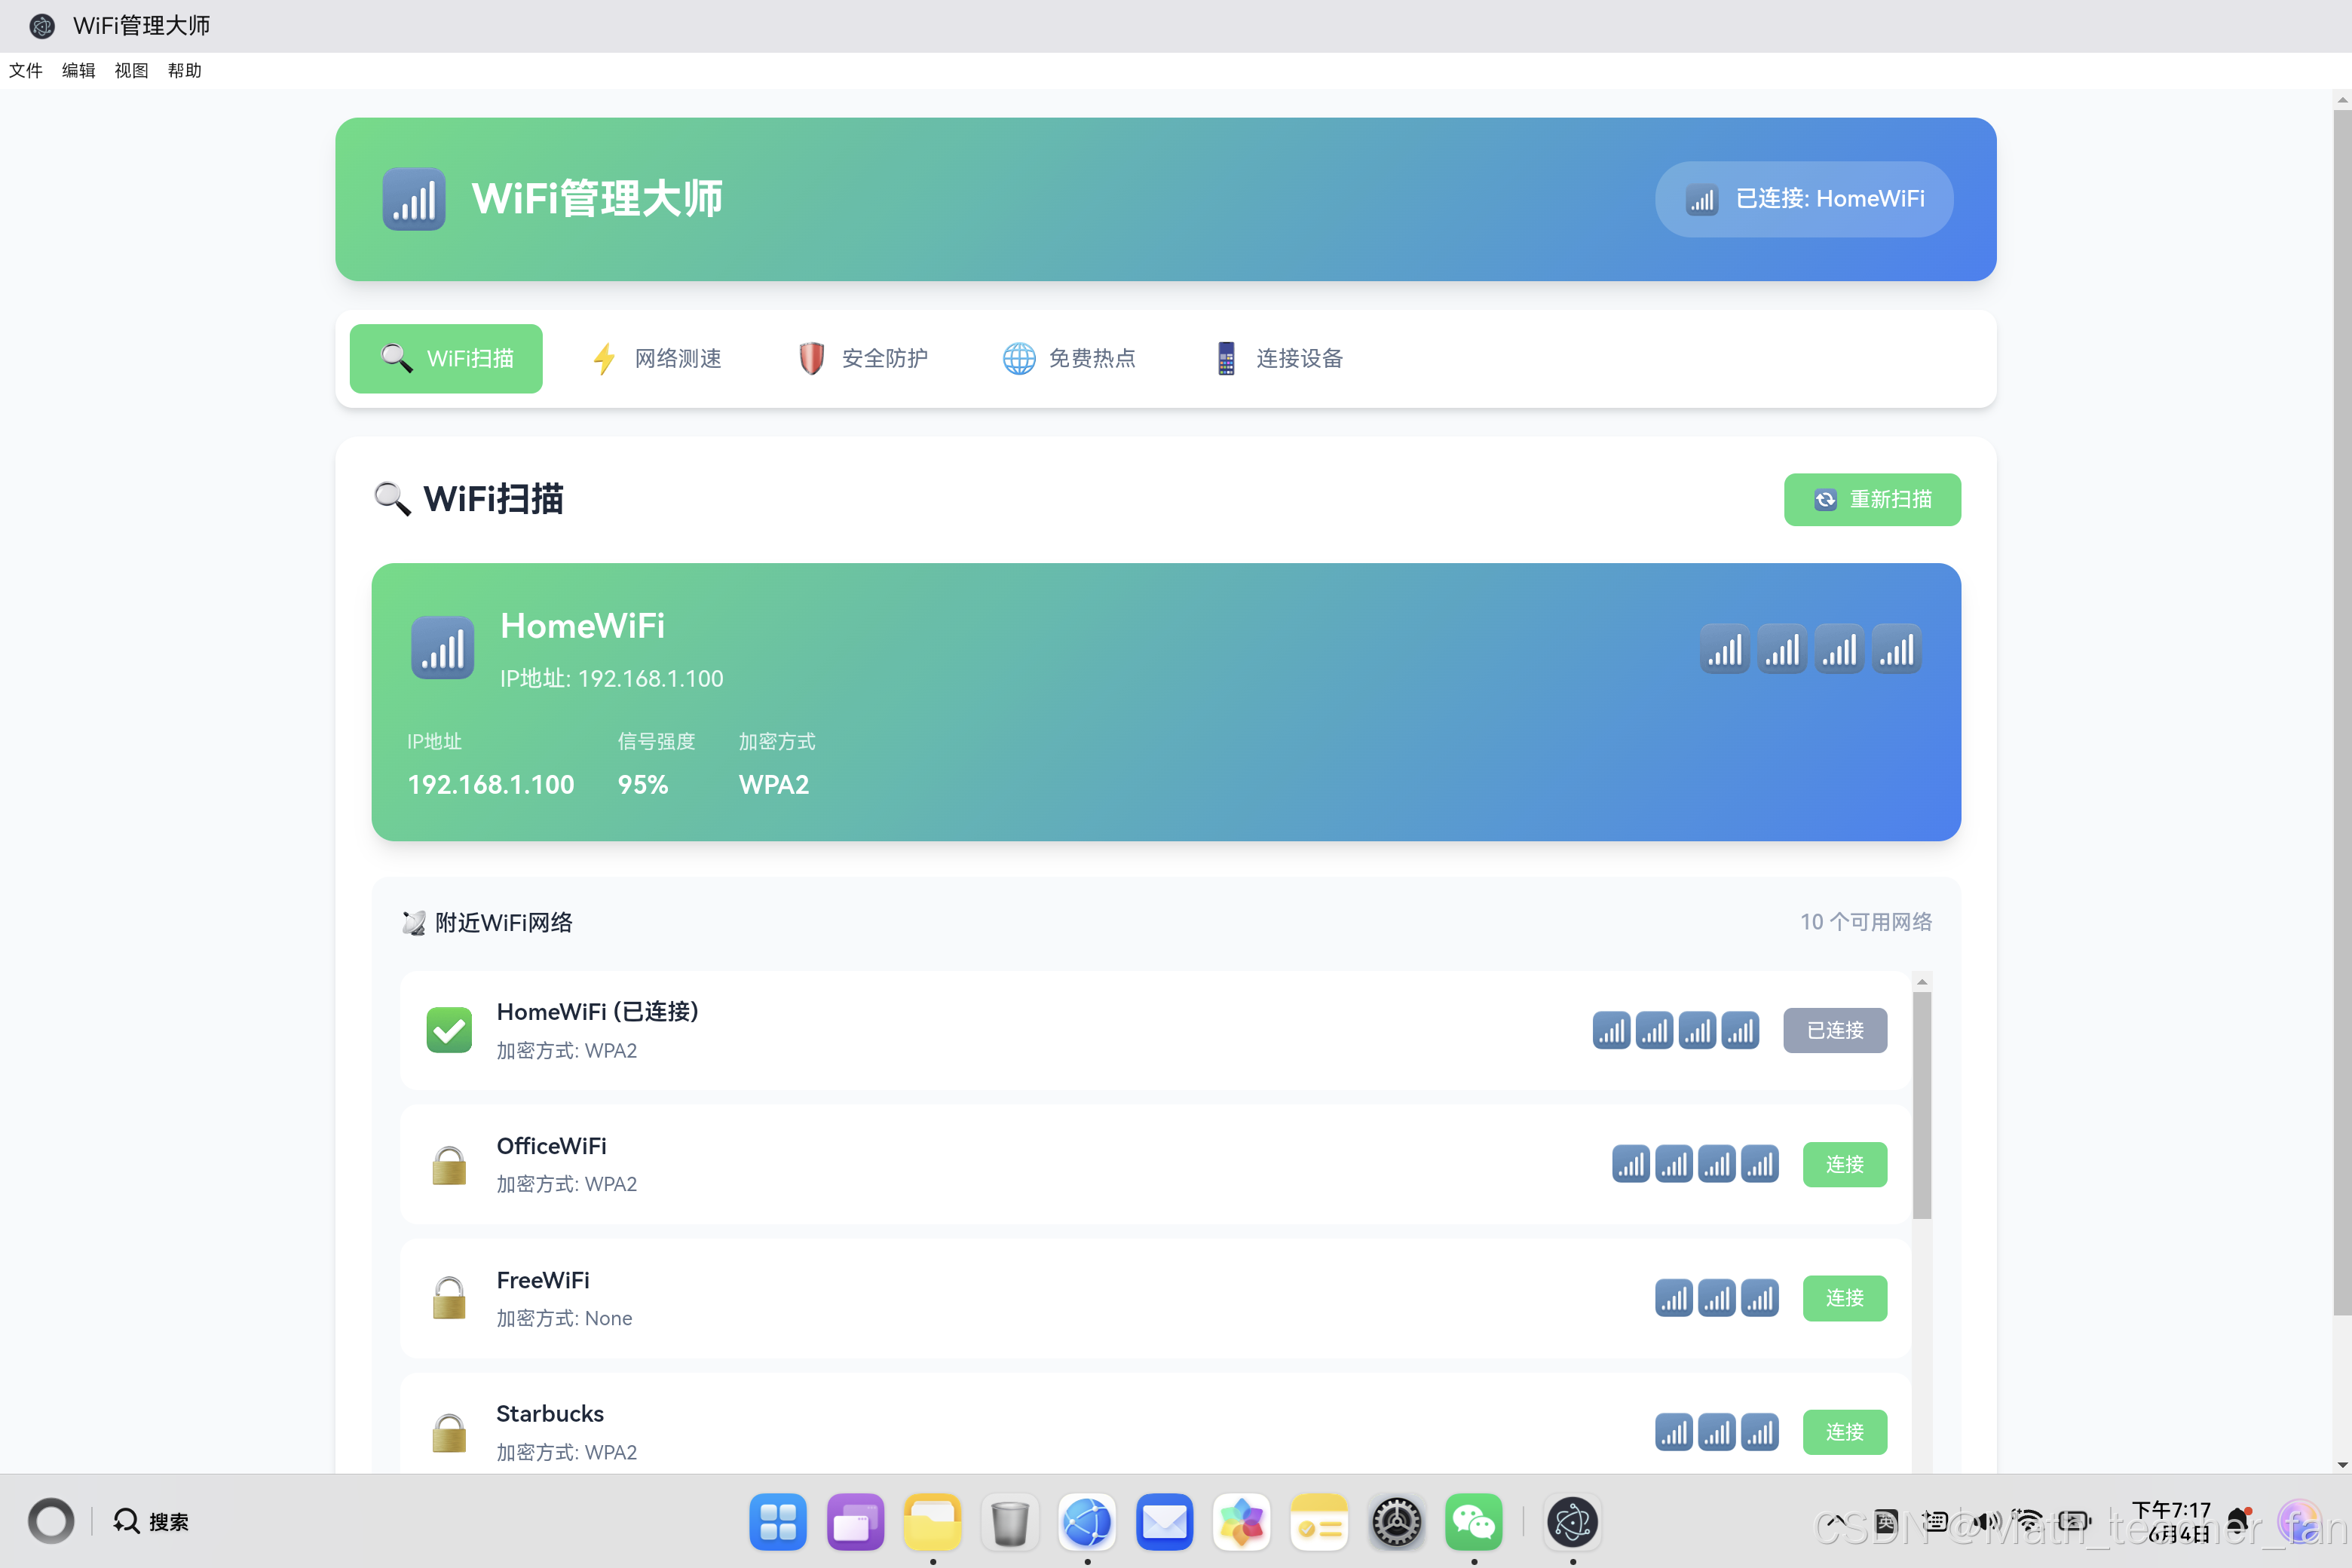This screenshot has height=1568, width=2352.
Task: Click the WiFi管理大师 header signal logo
Action: (414, 199)
